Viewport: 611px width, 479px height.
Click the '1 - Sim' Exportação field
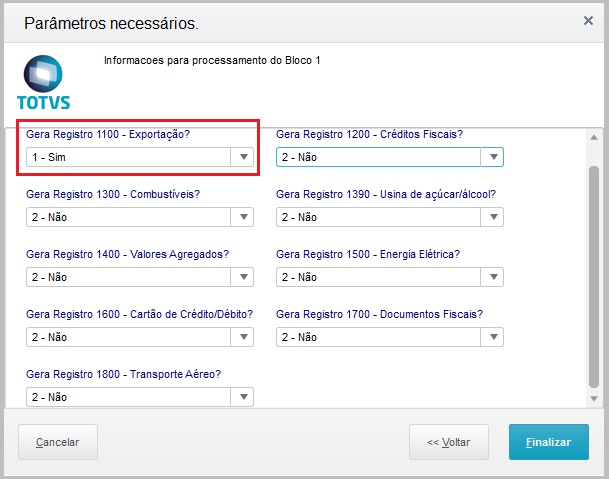click(130, 157)
